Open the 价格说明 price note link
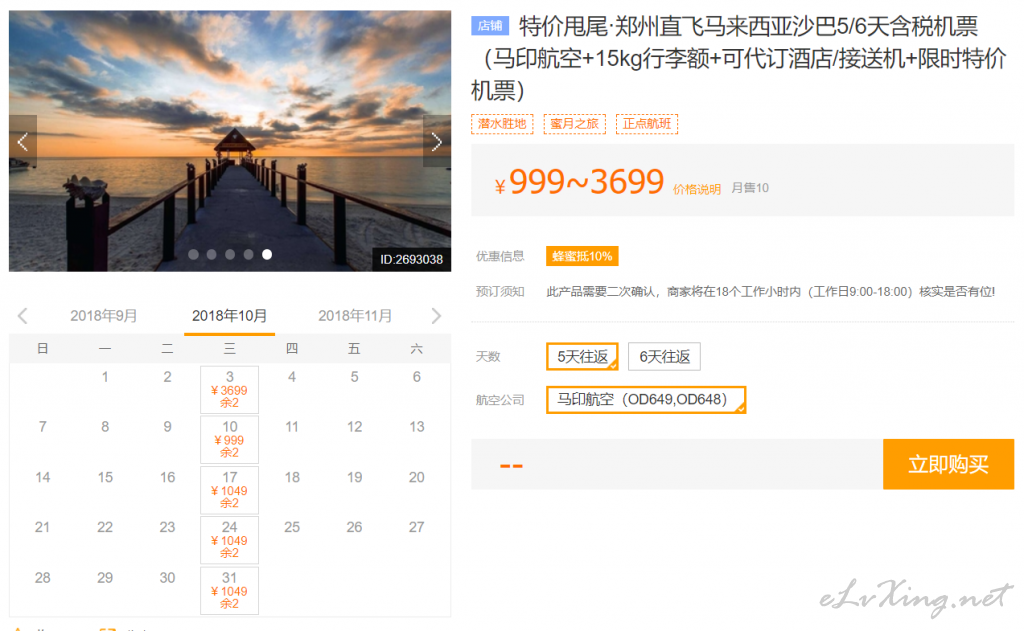The height and width of the screenshot is (631, 1024). [697, 189]
